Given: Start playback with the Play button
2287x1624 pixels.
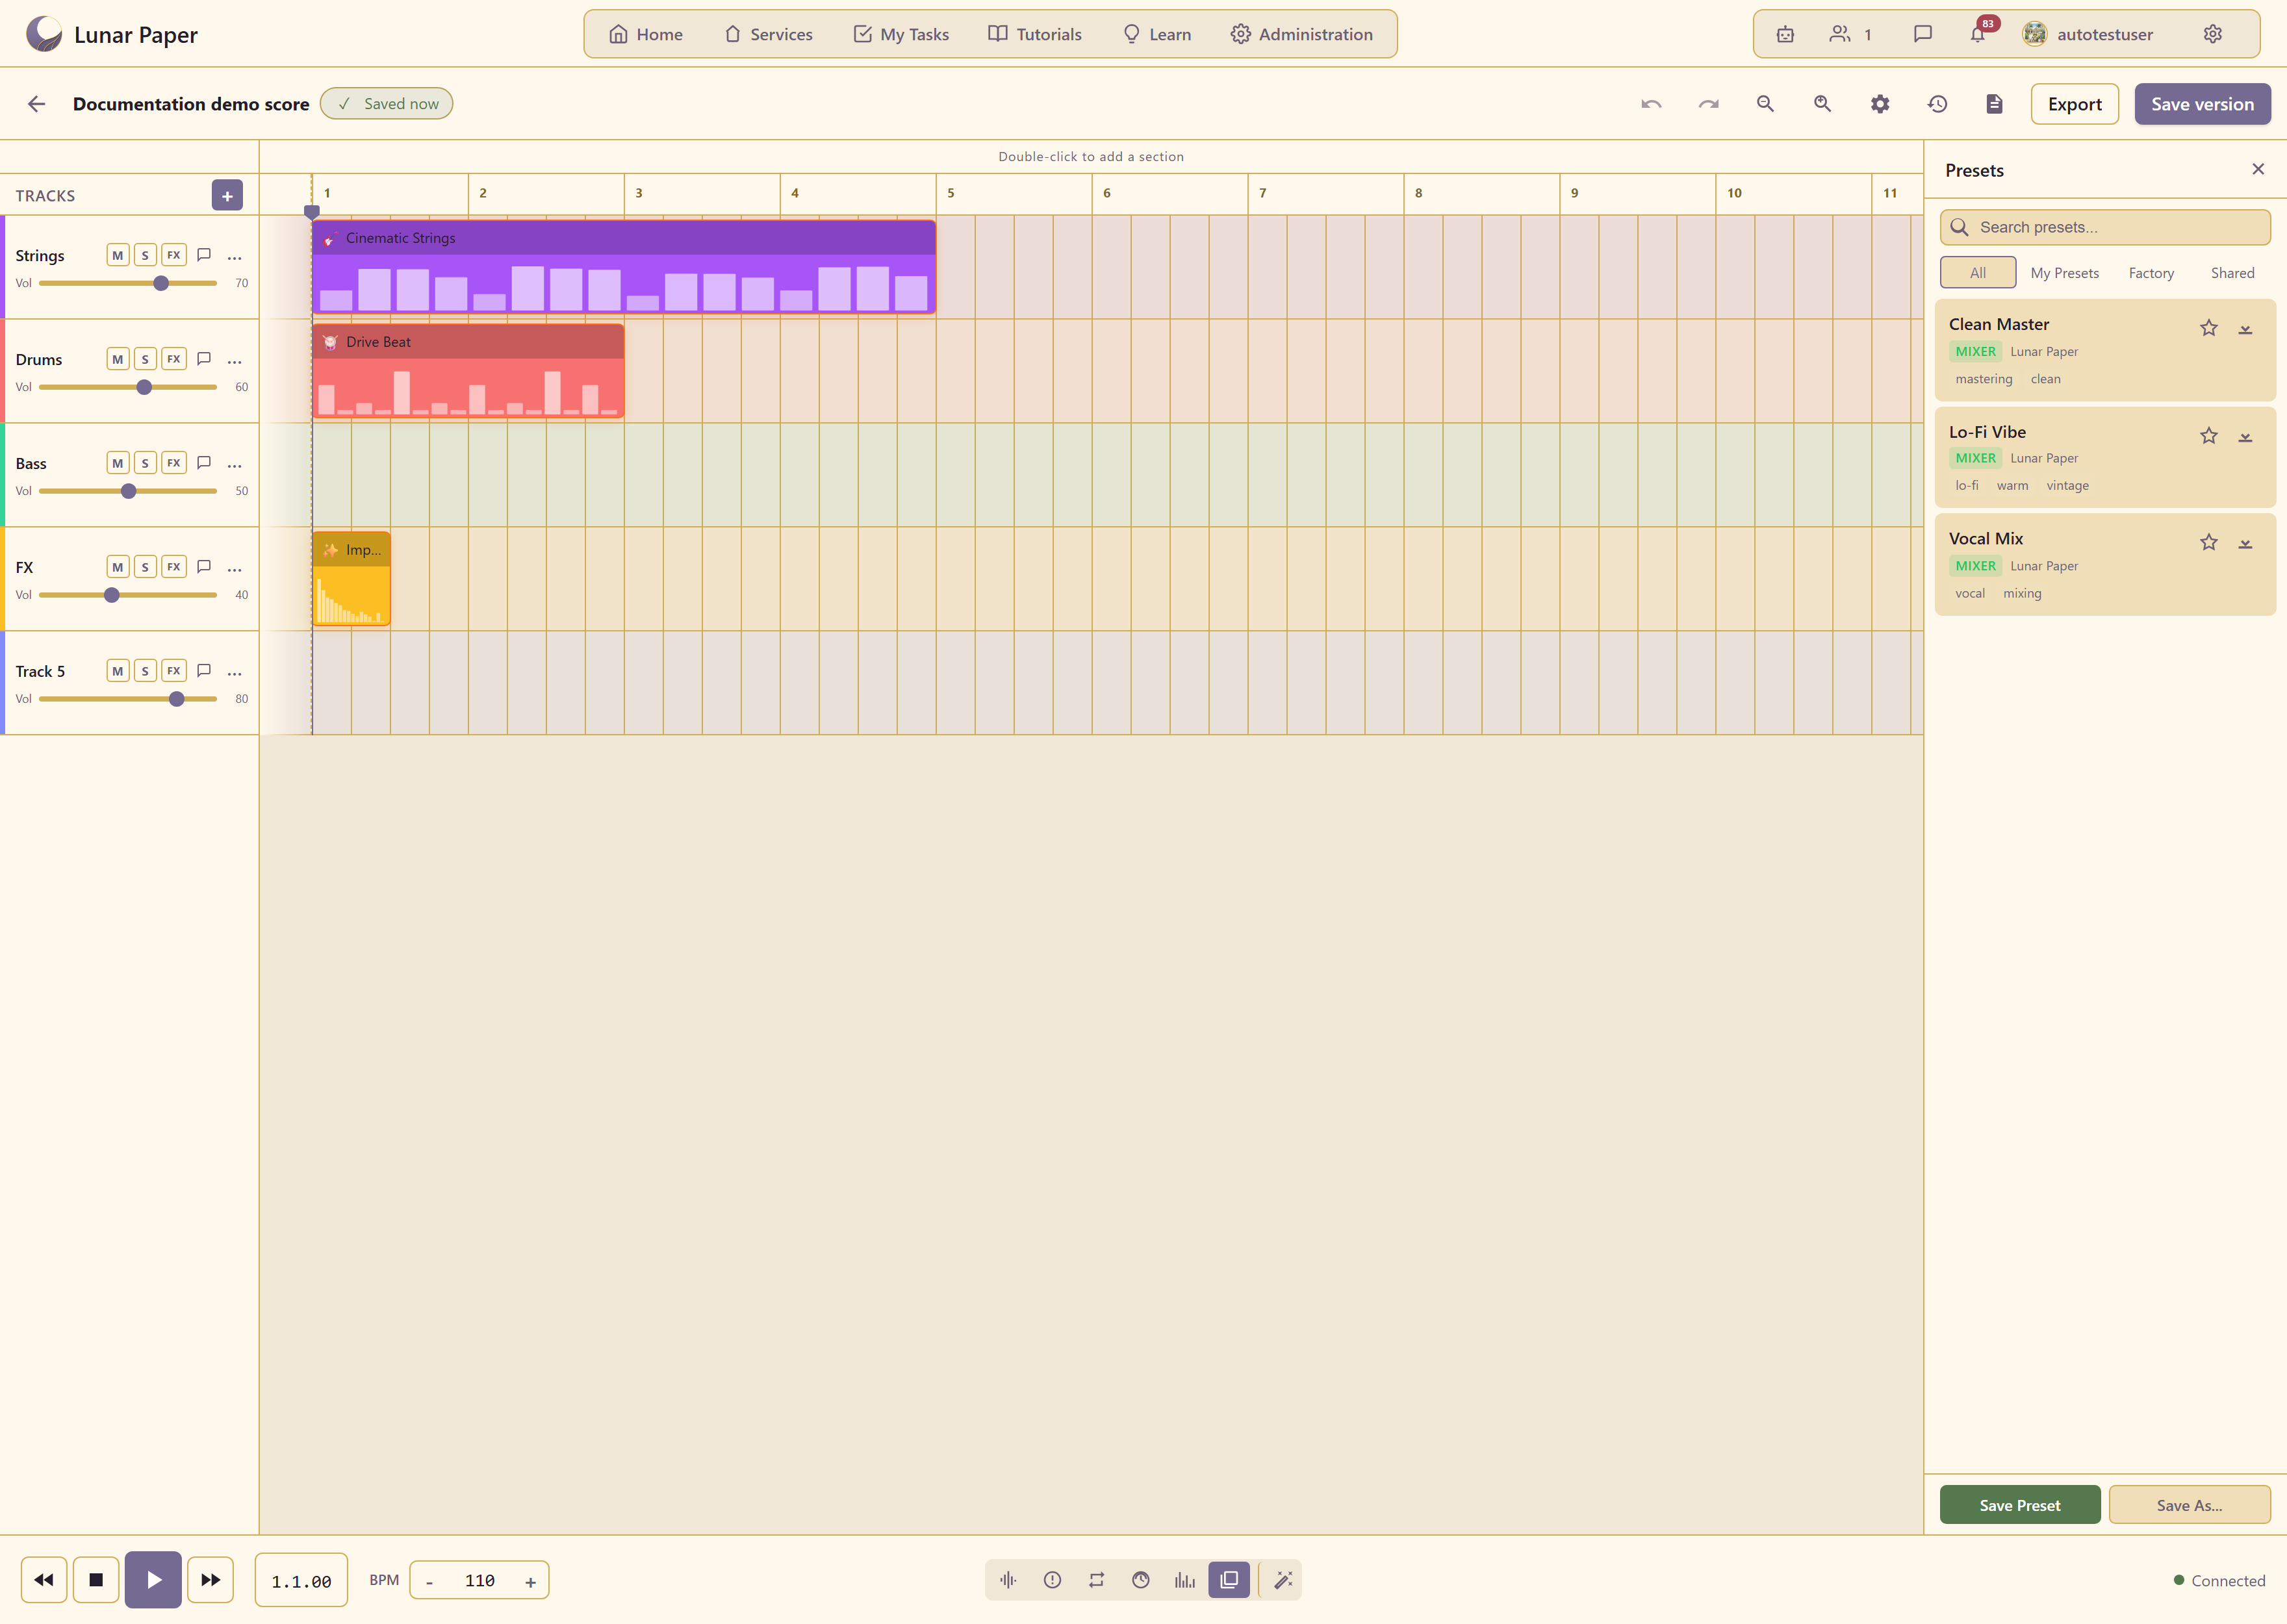Looking at the screenshot, I should (153, 1580).
